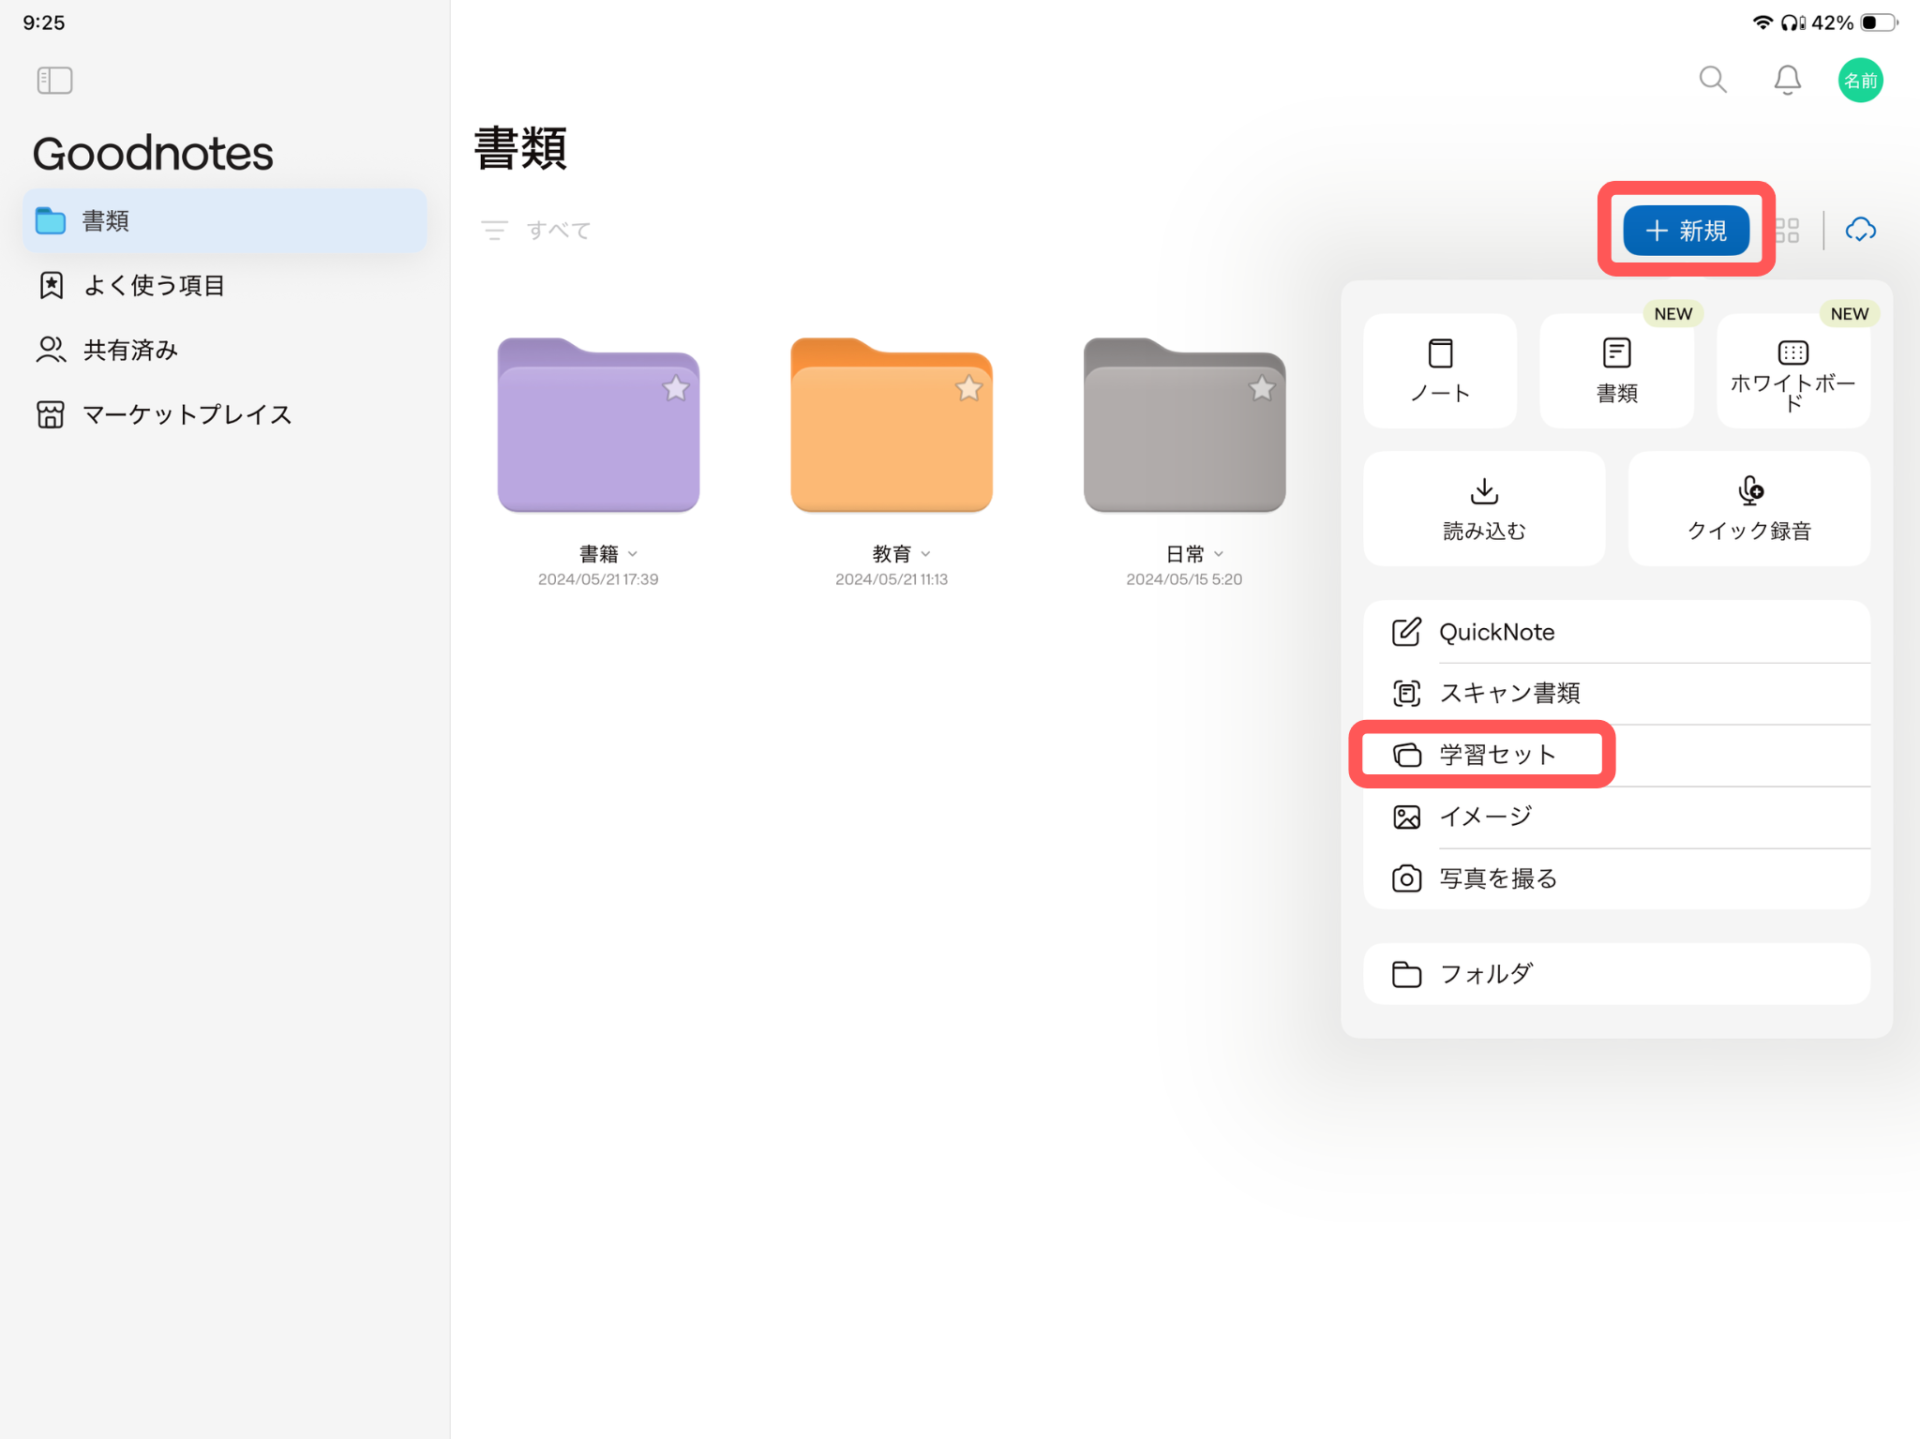Image resolution: width=1920 pixels, height=1439 pixels.
Task: Create a new Whiteboard (ホワイトボード) tile
Action: (x=1793, y=370)
